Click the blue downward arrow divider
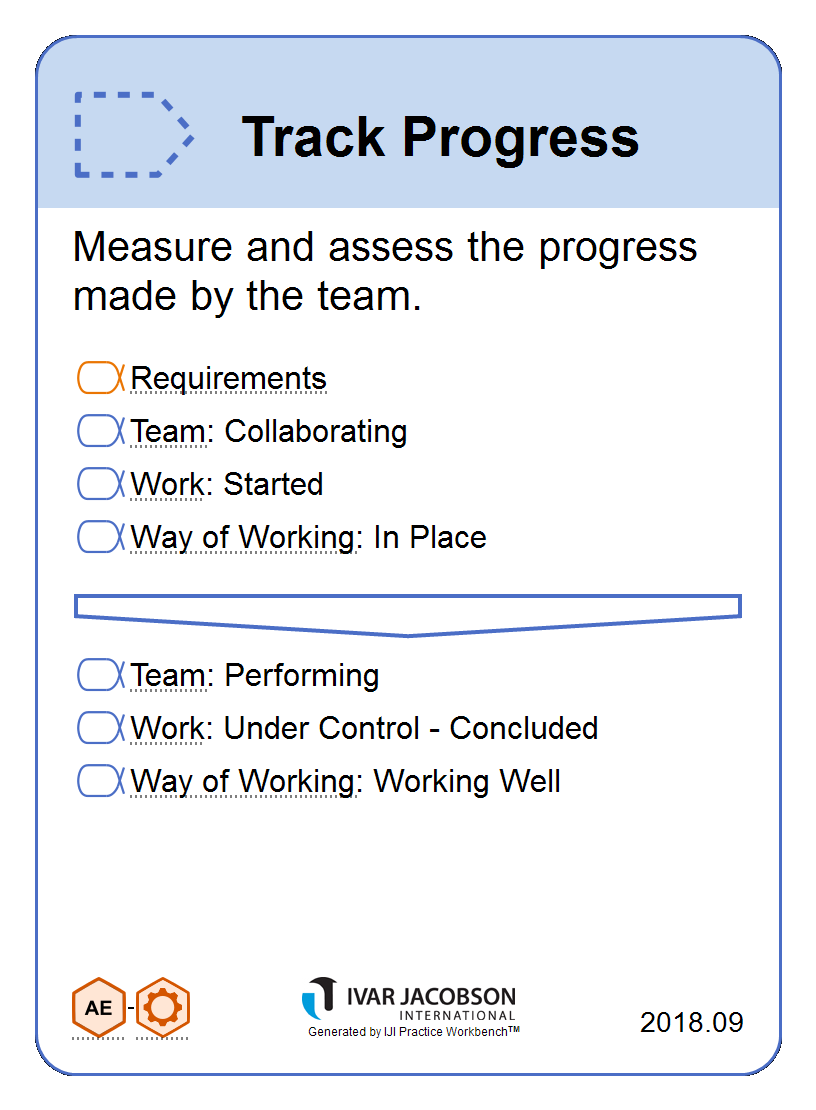Screen dimensions: 816x1110 pyautogui.click(x=408, y=616)
